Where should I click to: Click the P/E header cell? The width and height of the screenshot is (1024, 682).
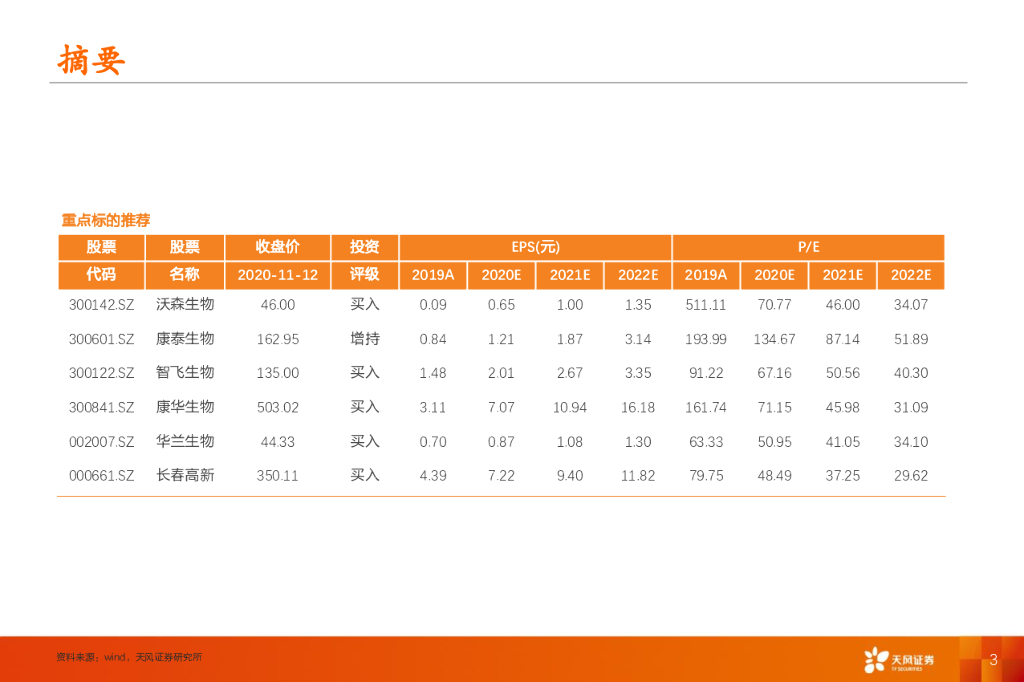click(808, 247)
